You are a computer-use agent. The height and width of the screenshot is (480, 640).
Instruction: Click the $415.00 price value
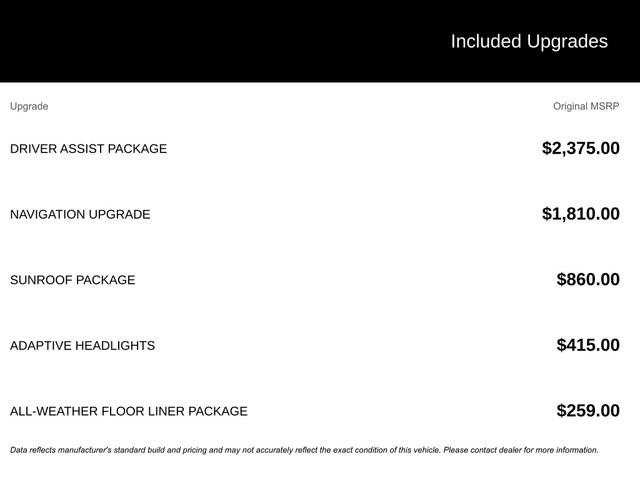coord(588,345)
